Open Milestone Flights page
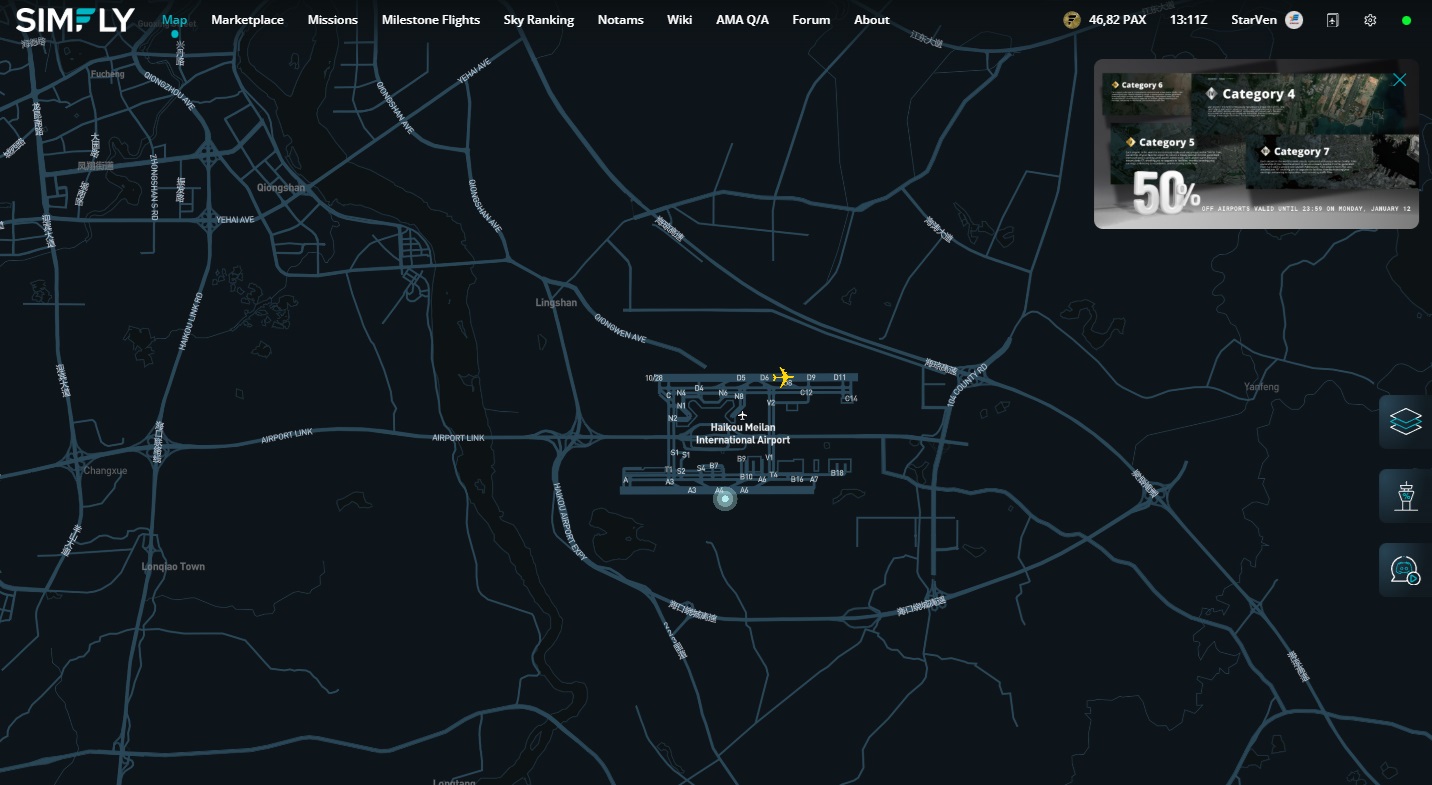The width and height of the screenshot is (1432, 785). [x=430, y=20]
